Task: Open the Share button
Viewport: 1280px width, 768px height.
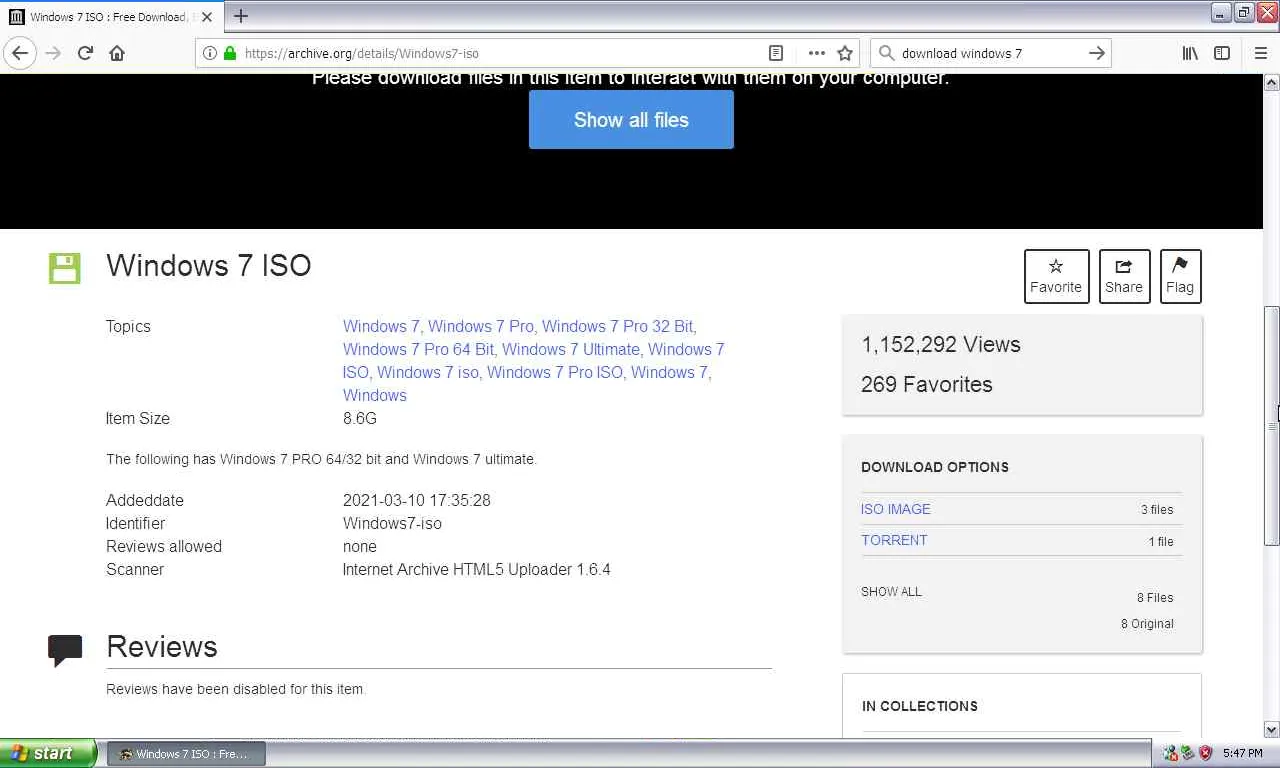Action: point(1124,276)
